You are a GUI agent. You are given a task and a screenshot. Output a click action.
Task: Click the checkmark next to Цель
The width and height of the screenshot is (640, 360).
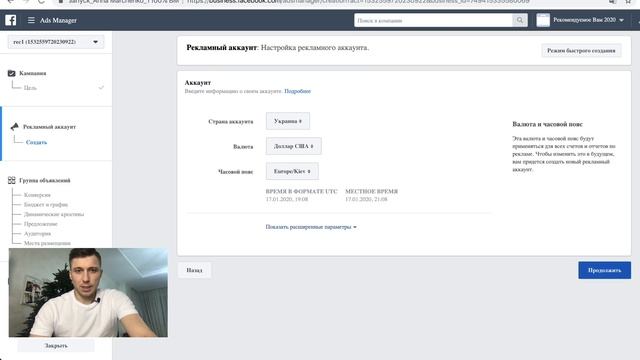click(x=101, y=87)
